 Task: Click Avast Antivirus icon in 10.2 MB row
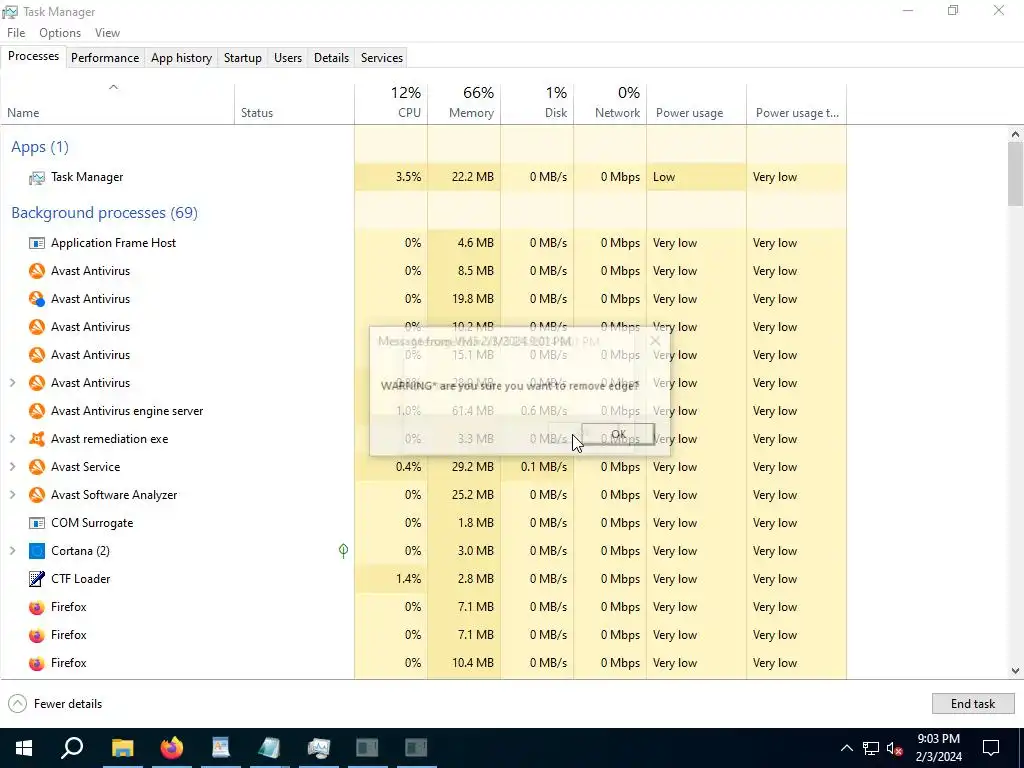(x=37, y=327)
